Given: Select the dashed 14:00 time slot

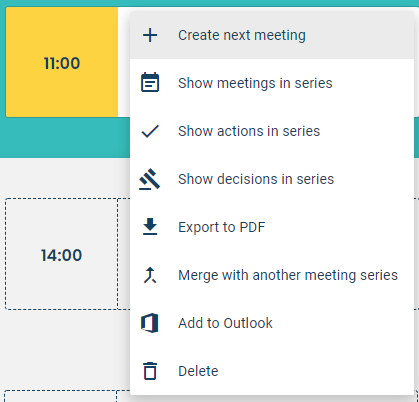Looking at the screenshot, I should (x=61, y=254).
